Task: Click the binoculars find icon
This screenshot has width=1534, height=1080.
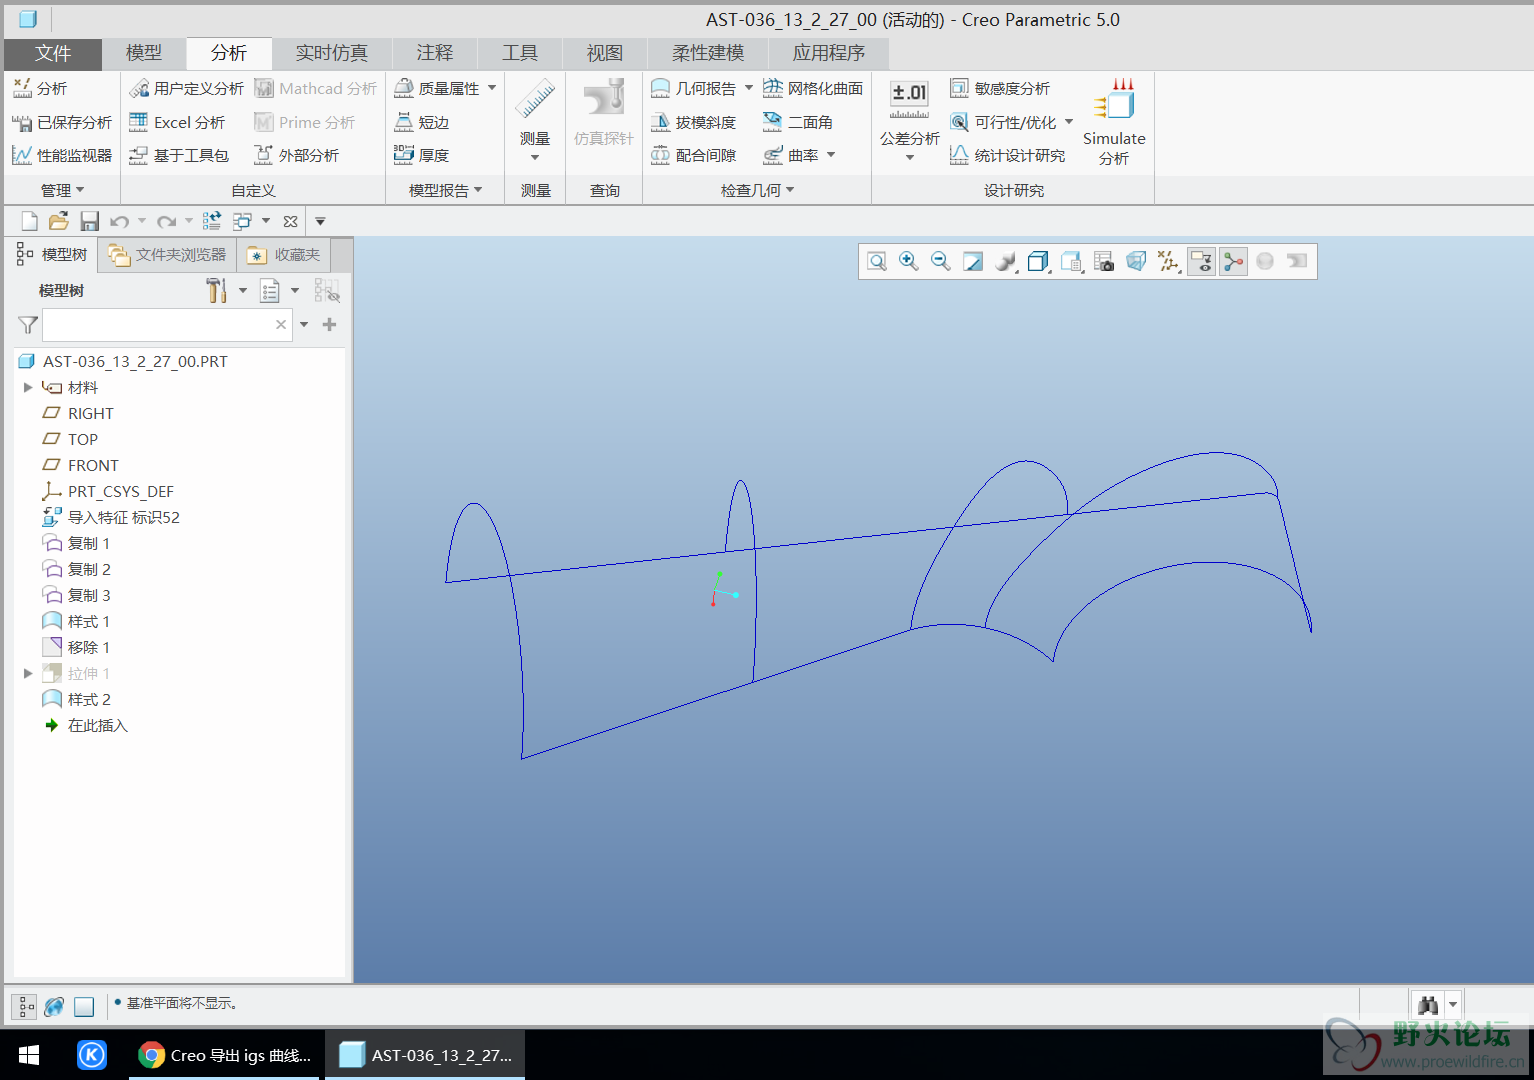Action: [1428, 1005]
